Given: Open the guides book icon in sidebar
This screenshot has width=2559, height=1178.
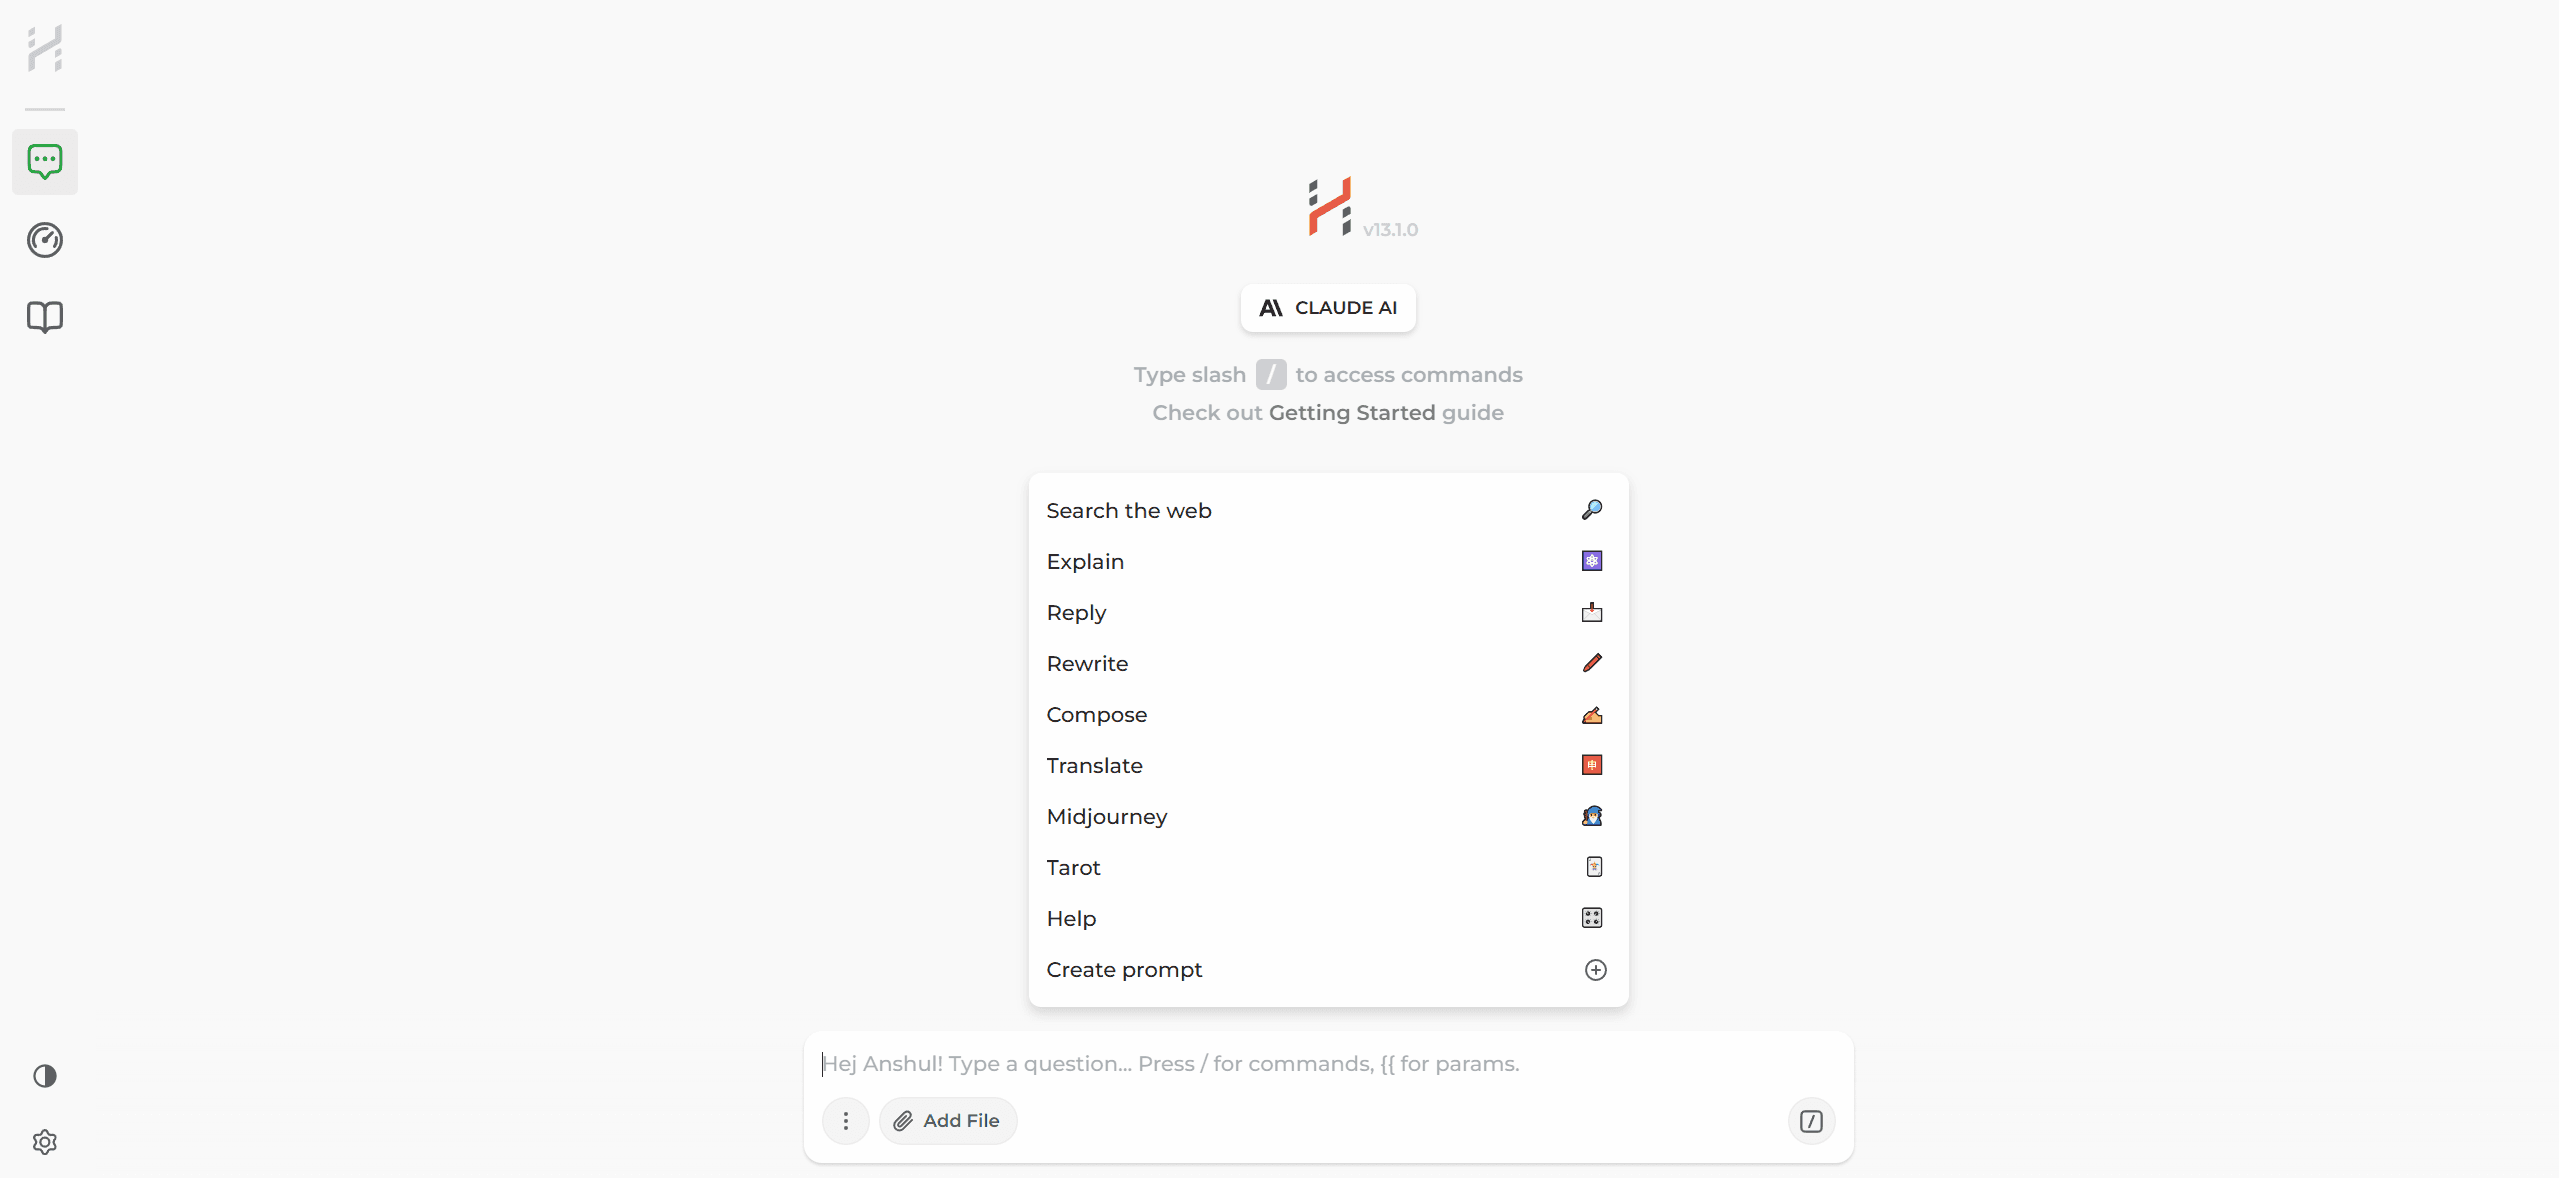Looking at the screenshot, I should [45, 316].
